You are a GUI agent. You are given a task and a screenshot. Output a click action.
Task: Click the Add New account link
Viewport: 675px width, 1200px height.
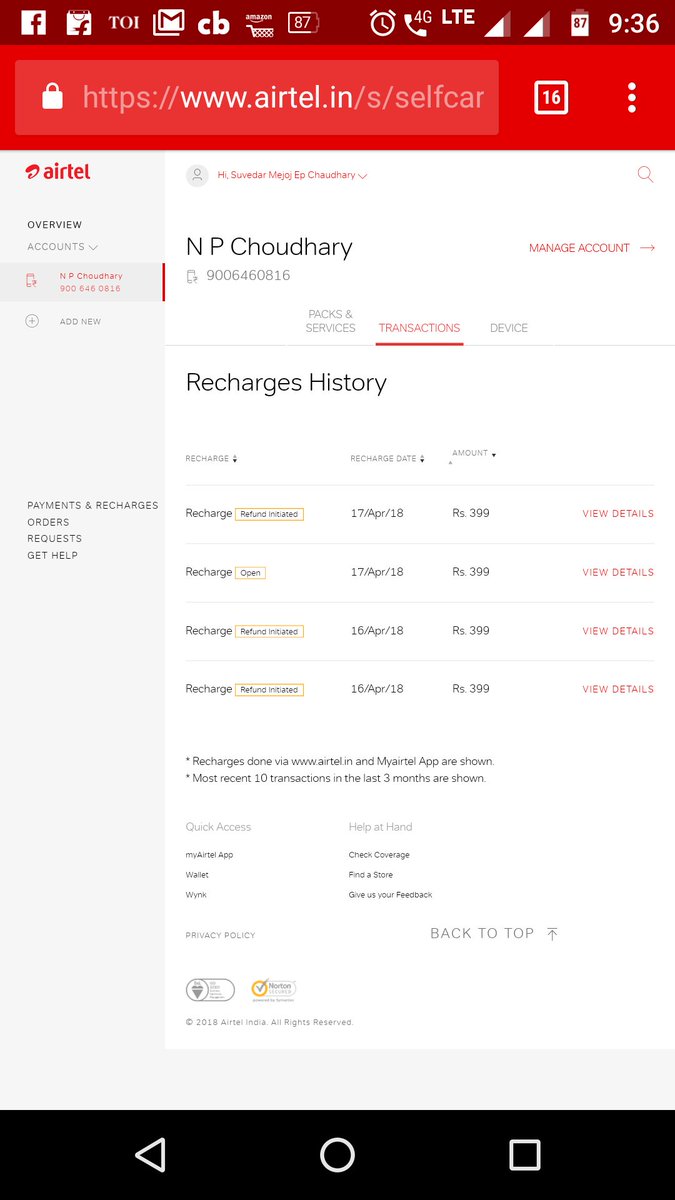pyautogui.click(x=80, y=322)
